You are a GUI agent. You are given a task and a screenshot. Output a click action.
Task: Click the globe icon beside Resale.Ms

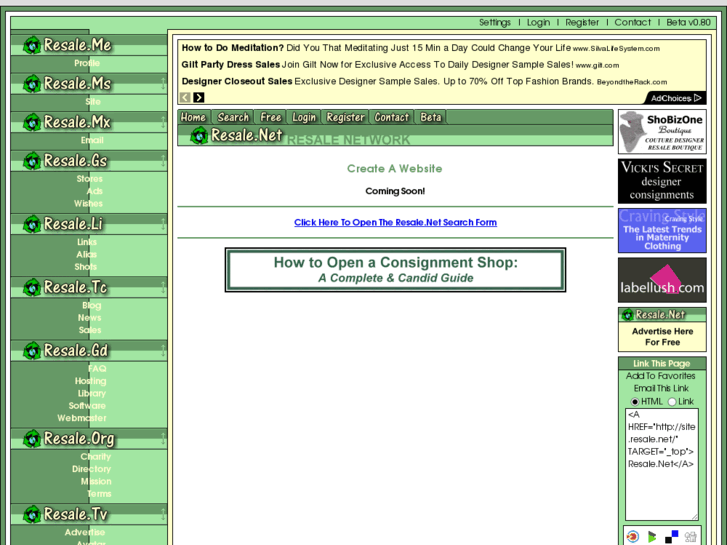click(x=32, y=84)
